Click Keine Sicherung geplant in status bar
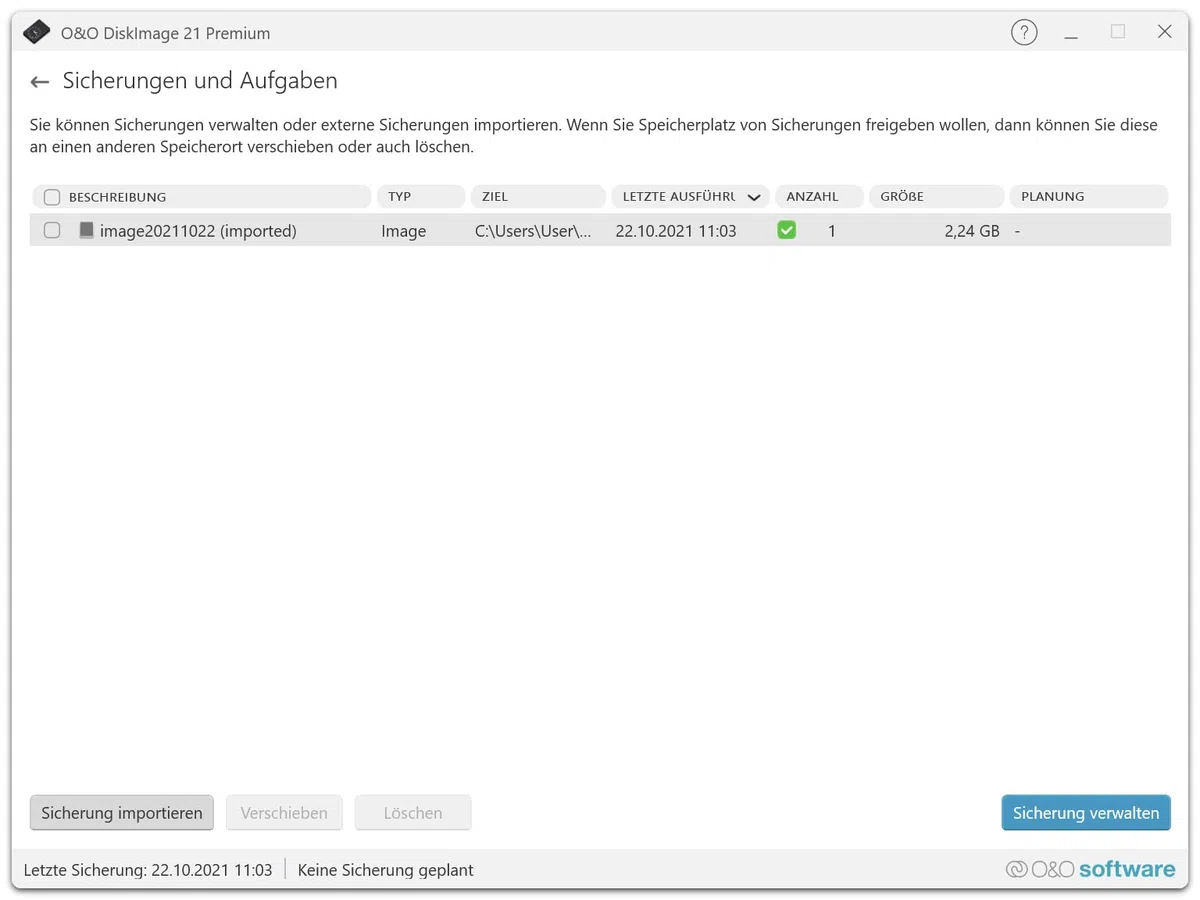The image size is (1200, 900). pyautogui.click(x=386, y=870)
